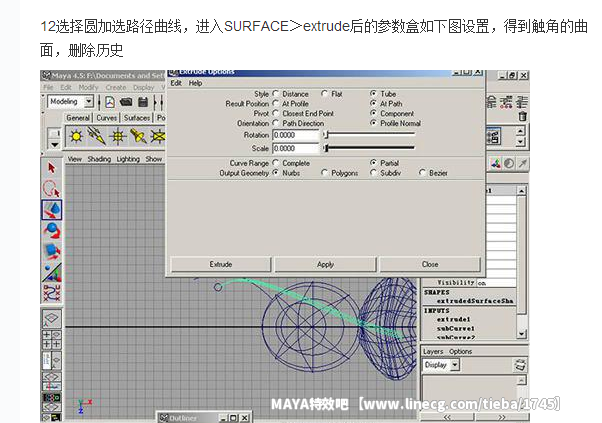Select the Show Manipulator tool
The height and width of the screenshot is (423, 602).
51,272
